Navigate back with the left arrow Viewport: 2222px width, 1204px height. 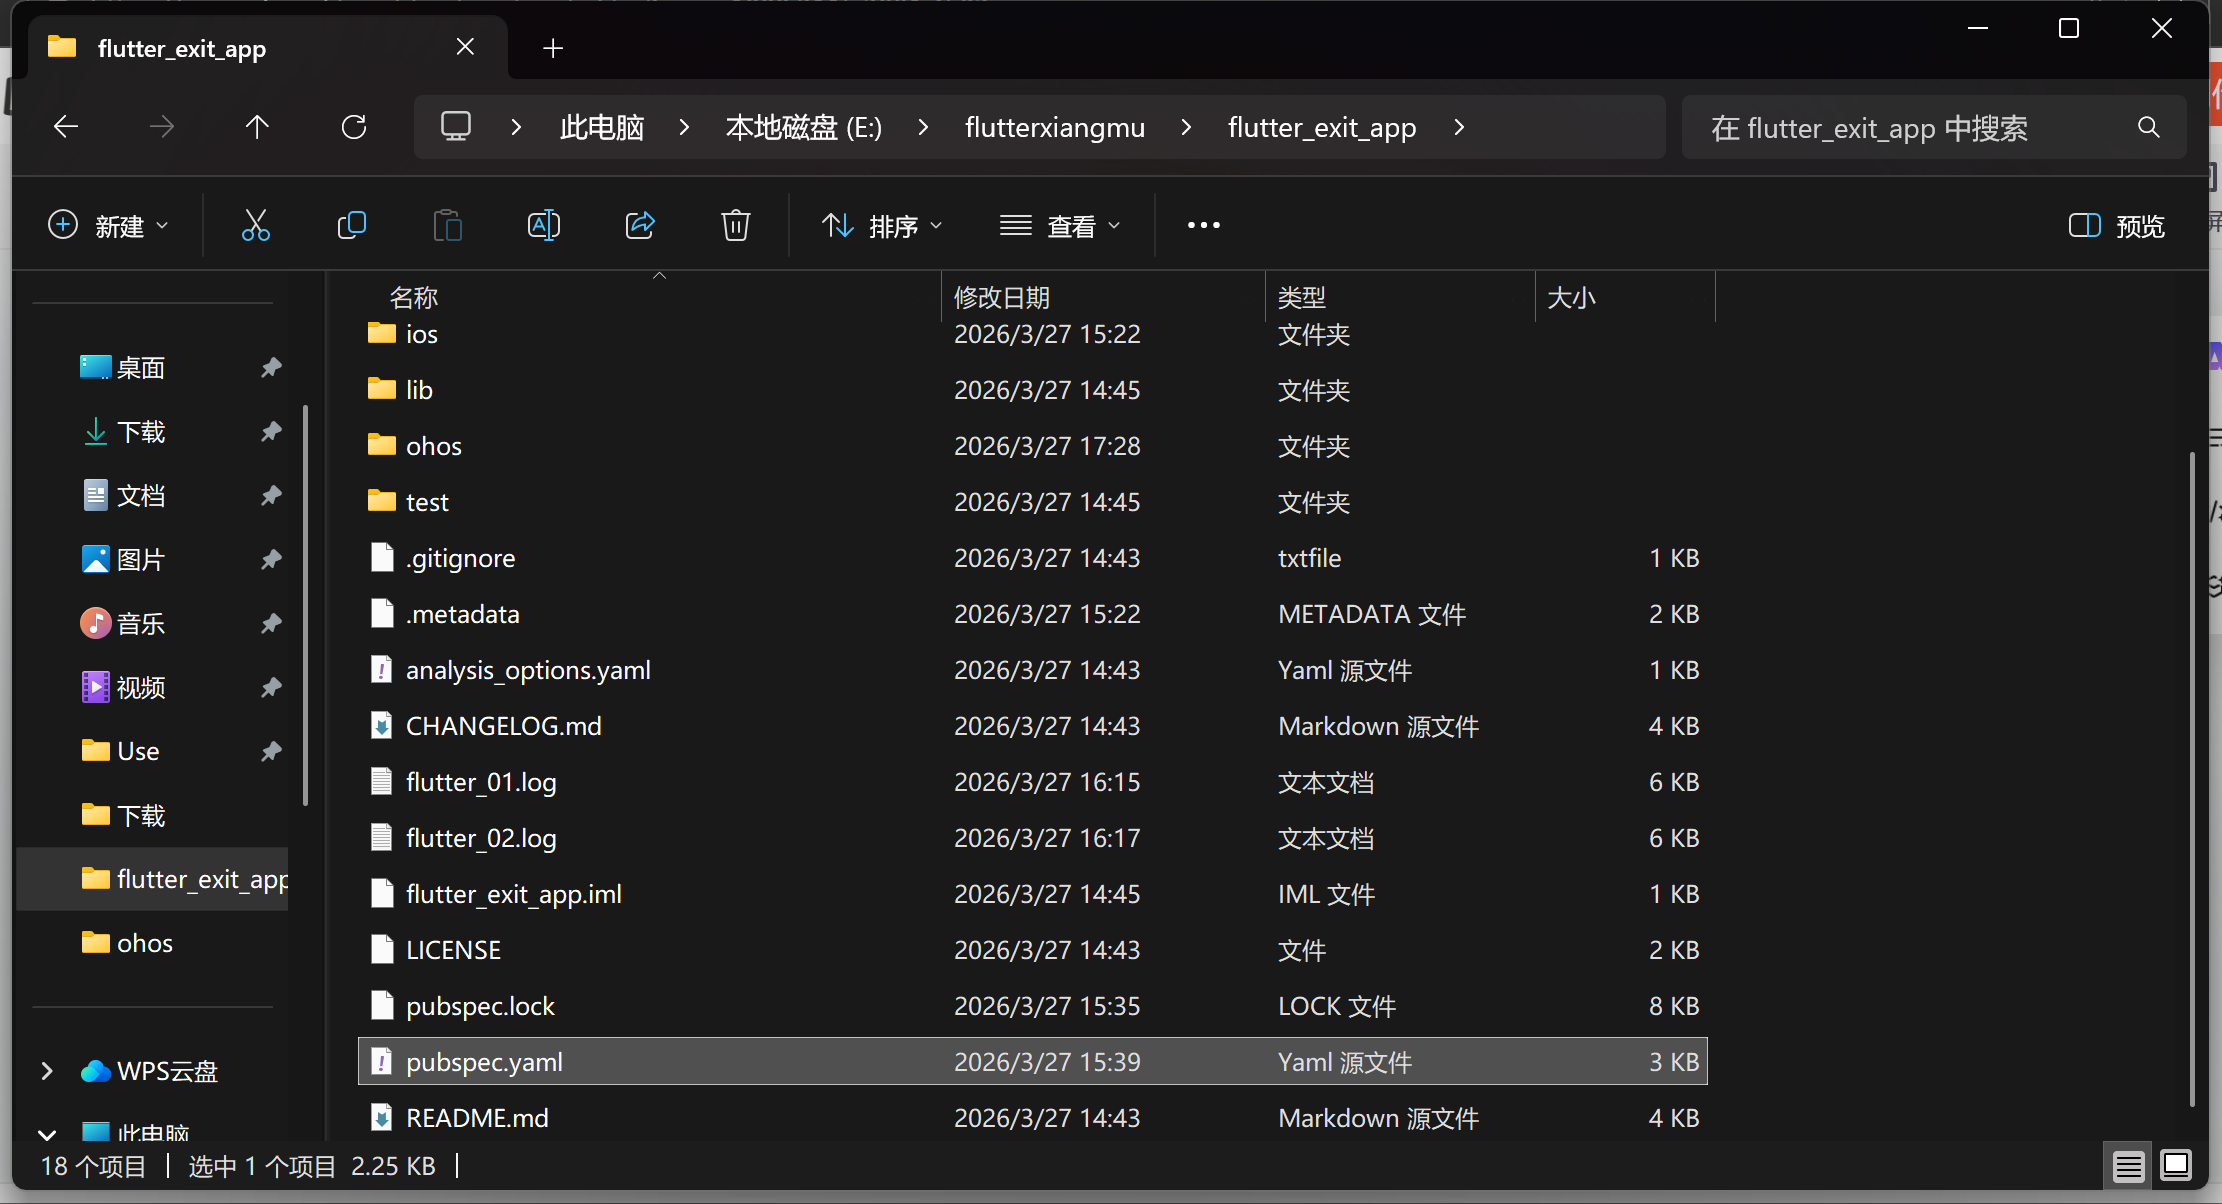point(66,127)
